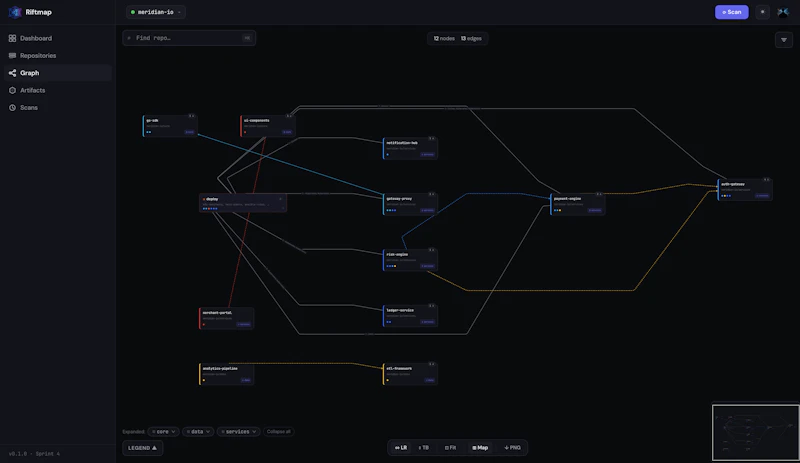Select the auth-gateway node

[x=745, y=189]
